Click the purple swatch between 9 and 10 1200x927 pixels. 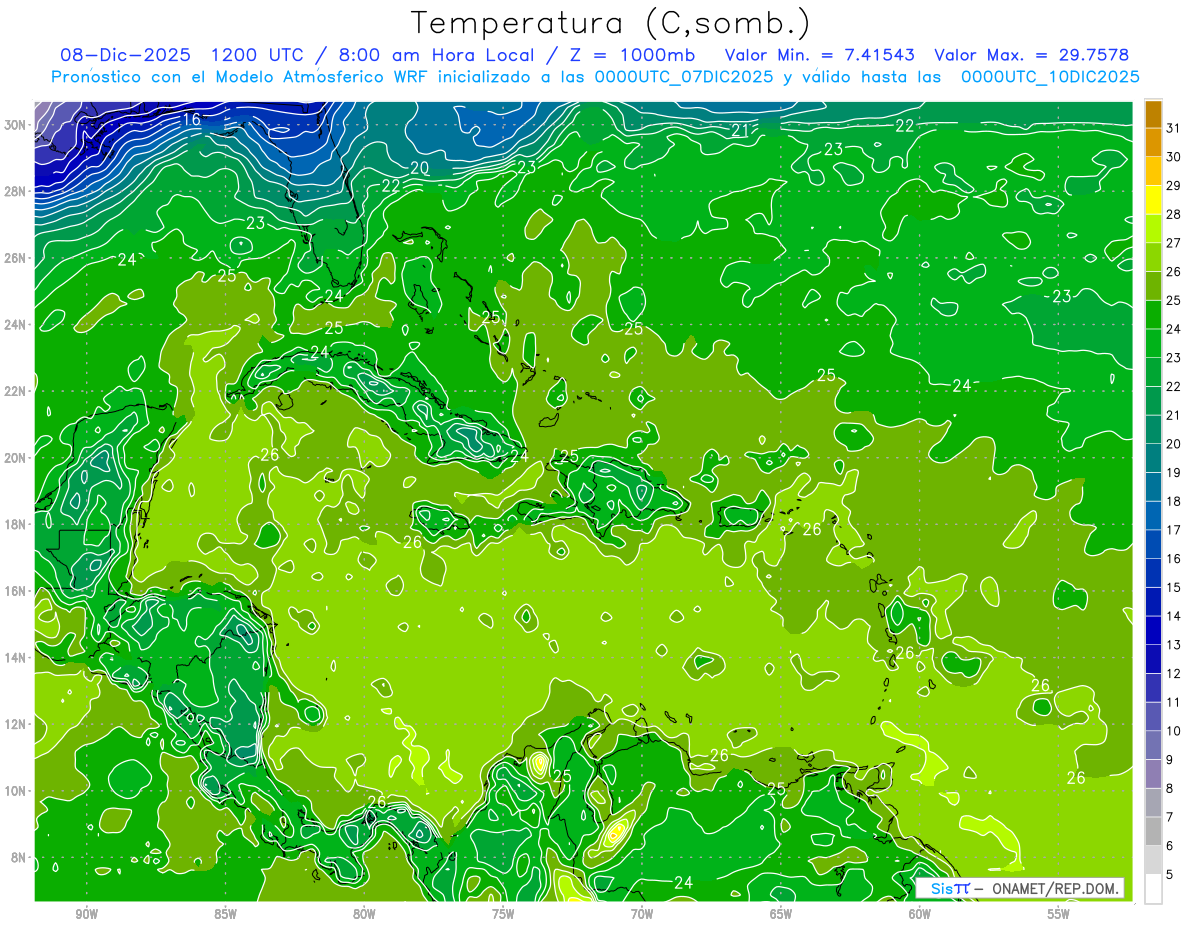pos(1153,745)
